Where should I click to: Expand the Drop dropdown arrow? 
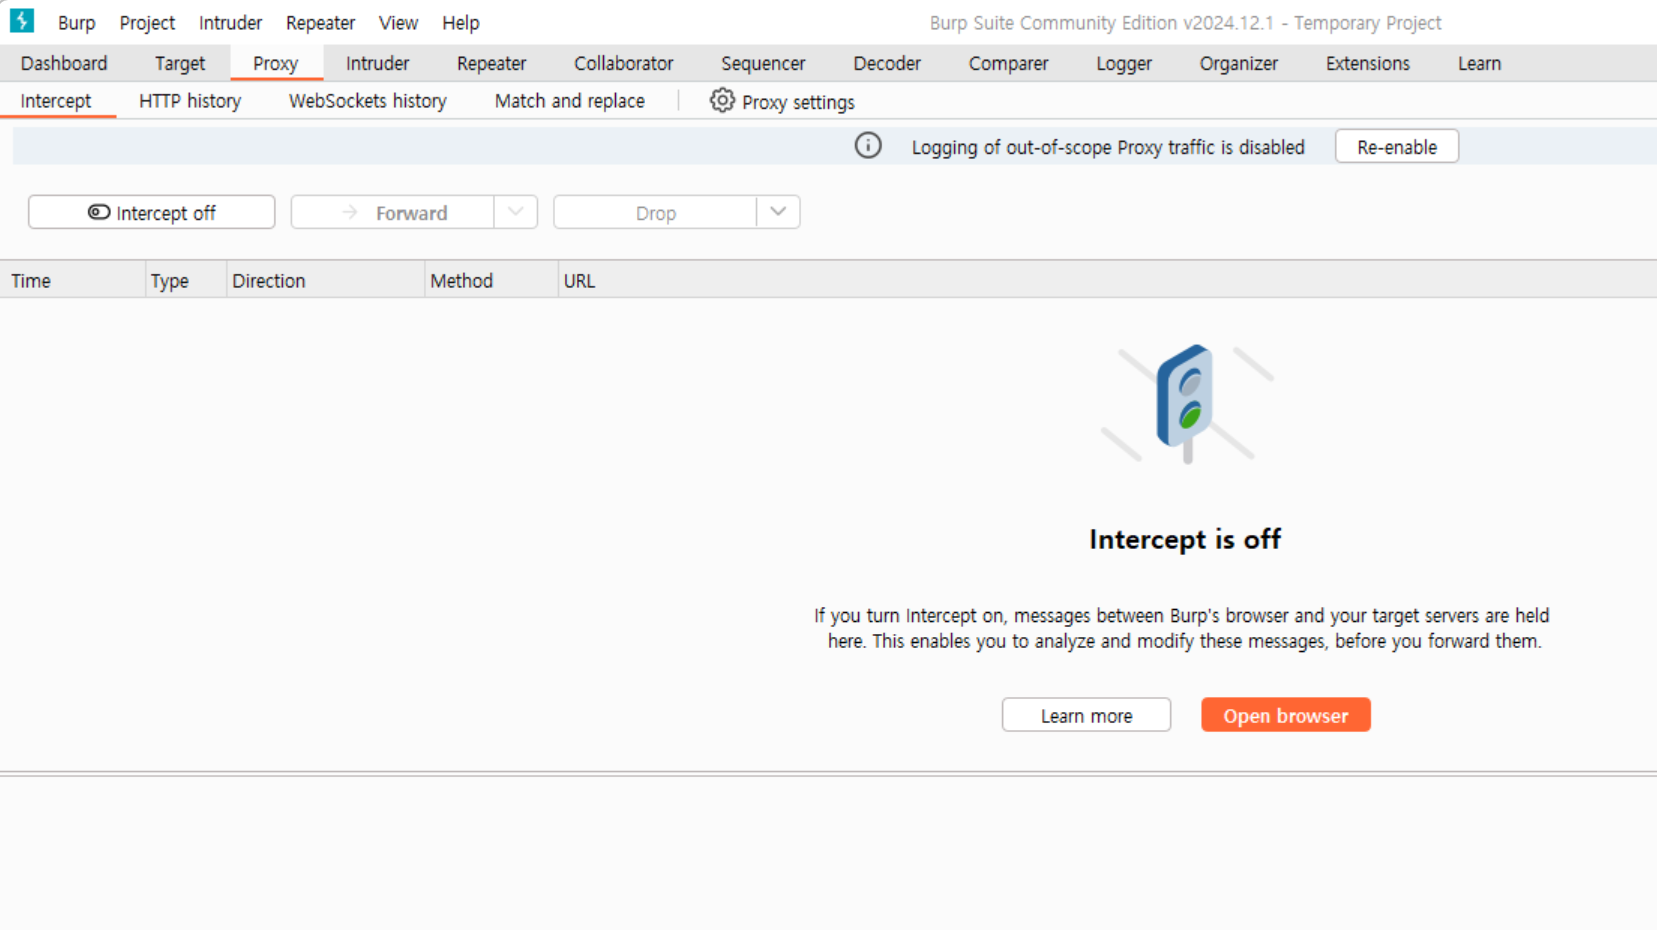[778, 212]
